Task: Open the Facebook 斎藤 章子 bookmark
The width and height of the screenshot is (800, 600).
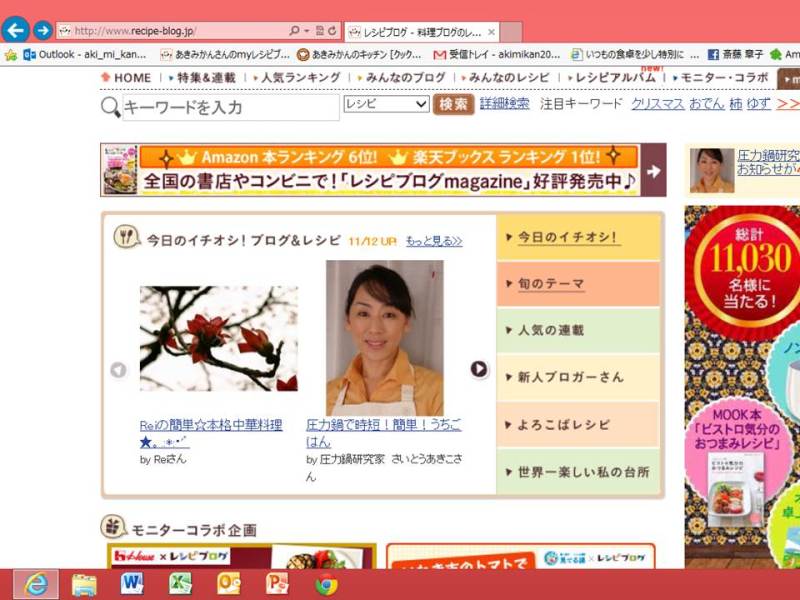Action: point(735,54)
